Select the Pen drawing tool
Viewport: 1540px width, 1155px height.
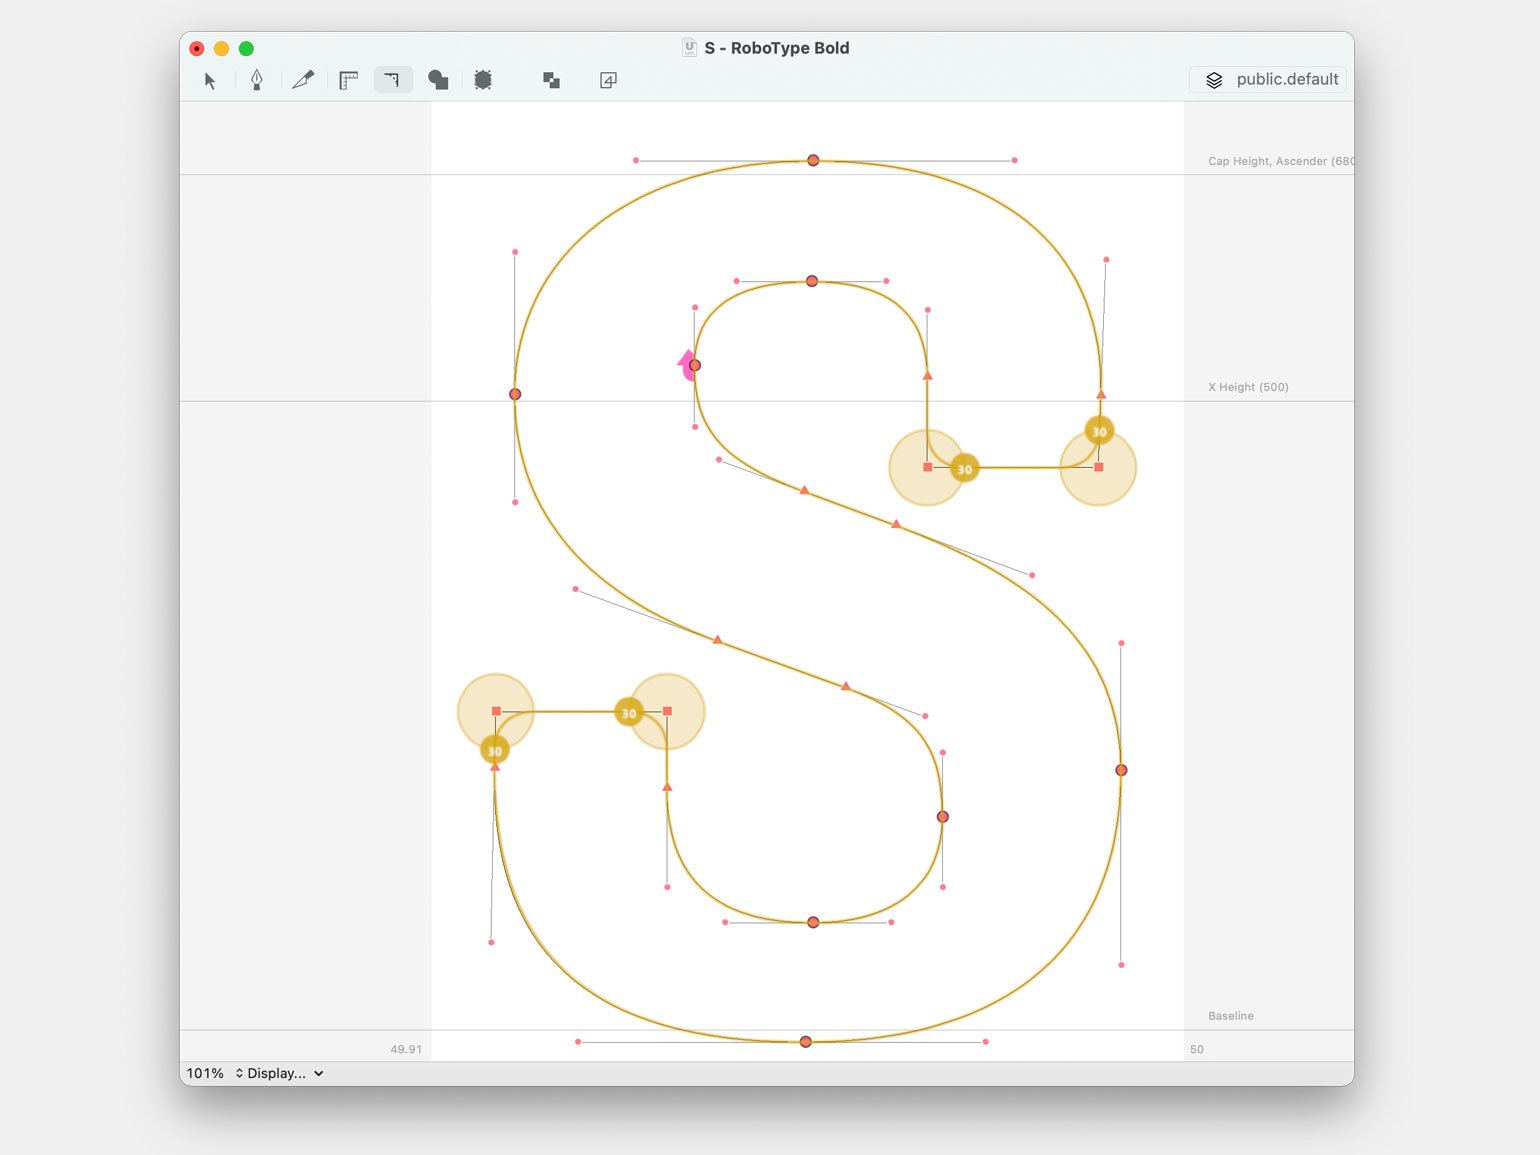pos(257,80)
